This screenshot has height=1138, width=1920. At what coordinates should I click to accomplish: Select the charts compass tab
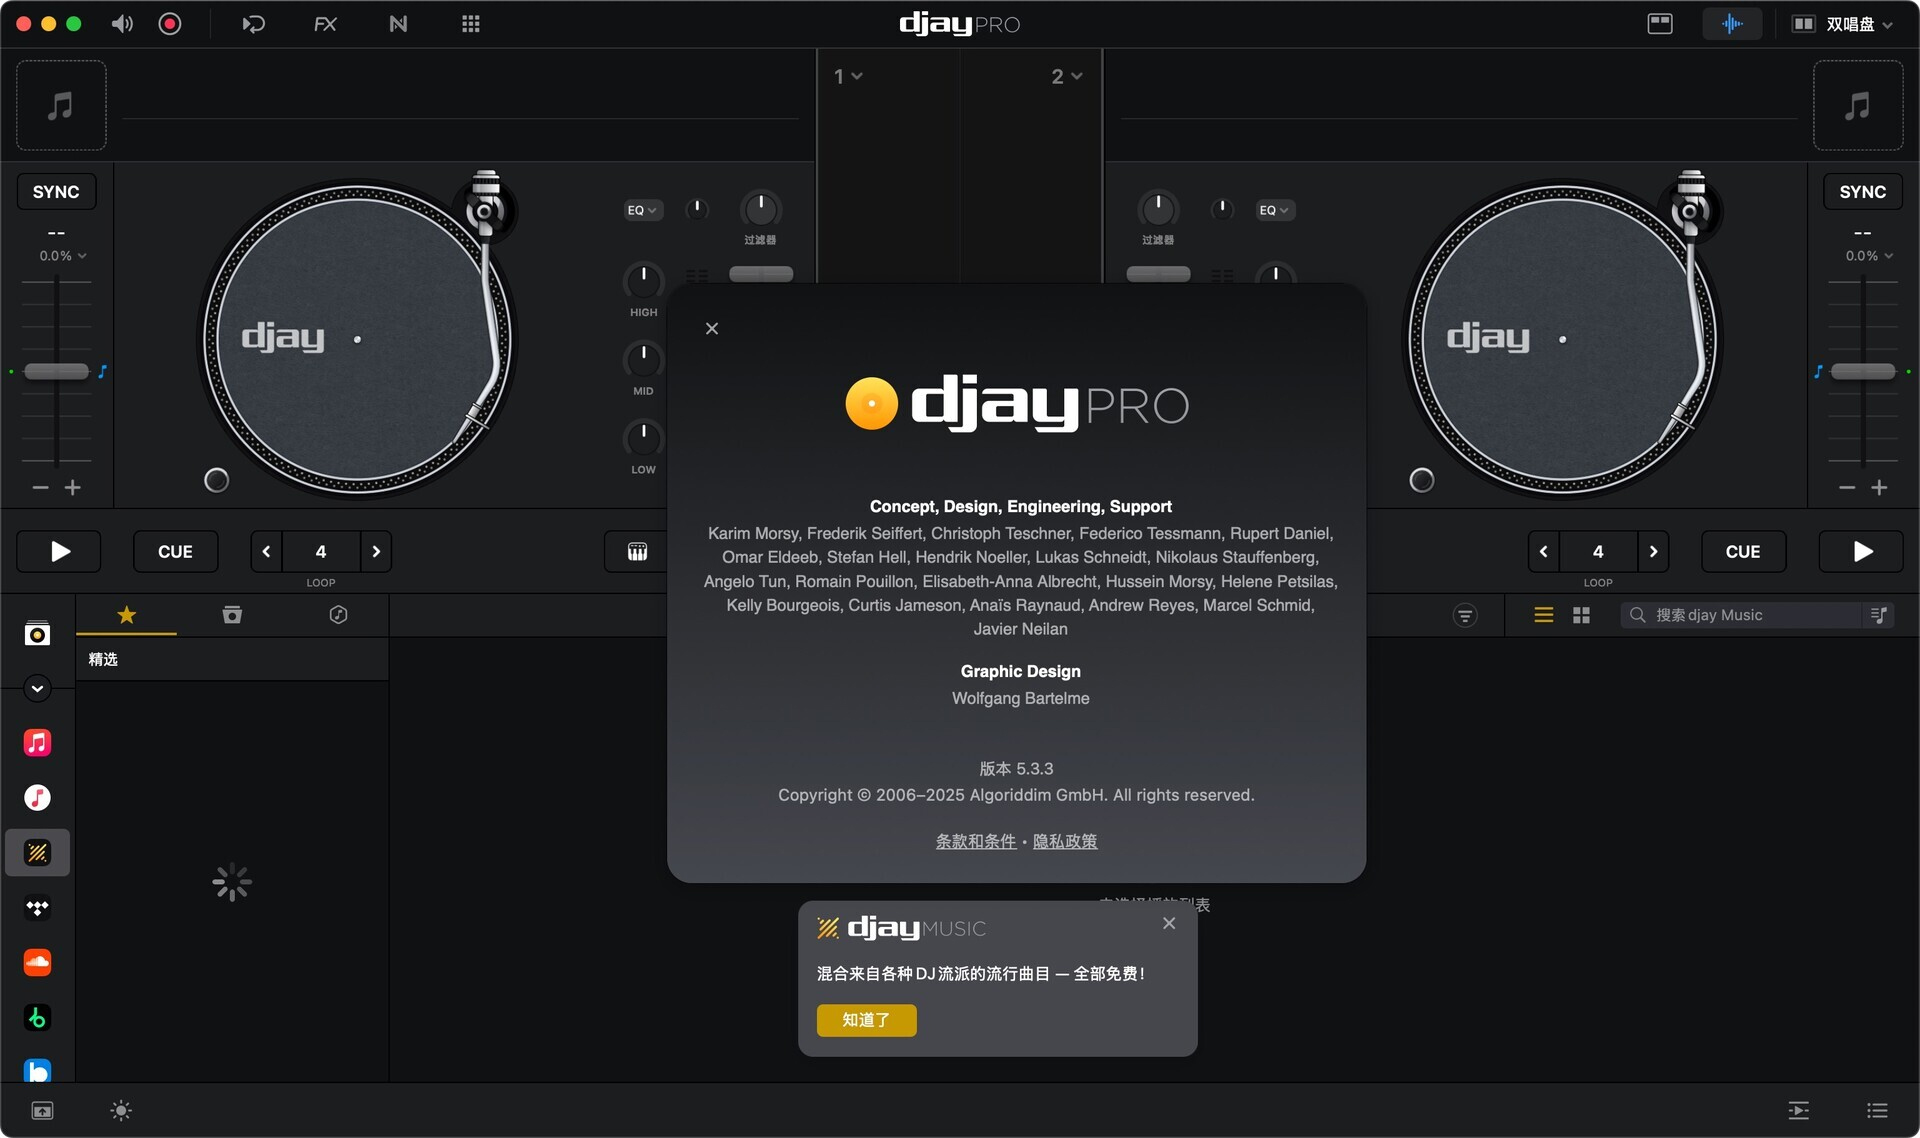338,615
